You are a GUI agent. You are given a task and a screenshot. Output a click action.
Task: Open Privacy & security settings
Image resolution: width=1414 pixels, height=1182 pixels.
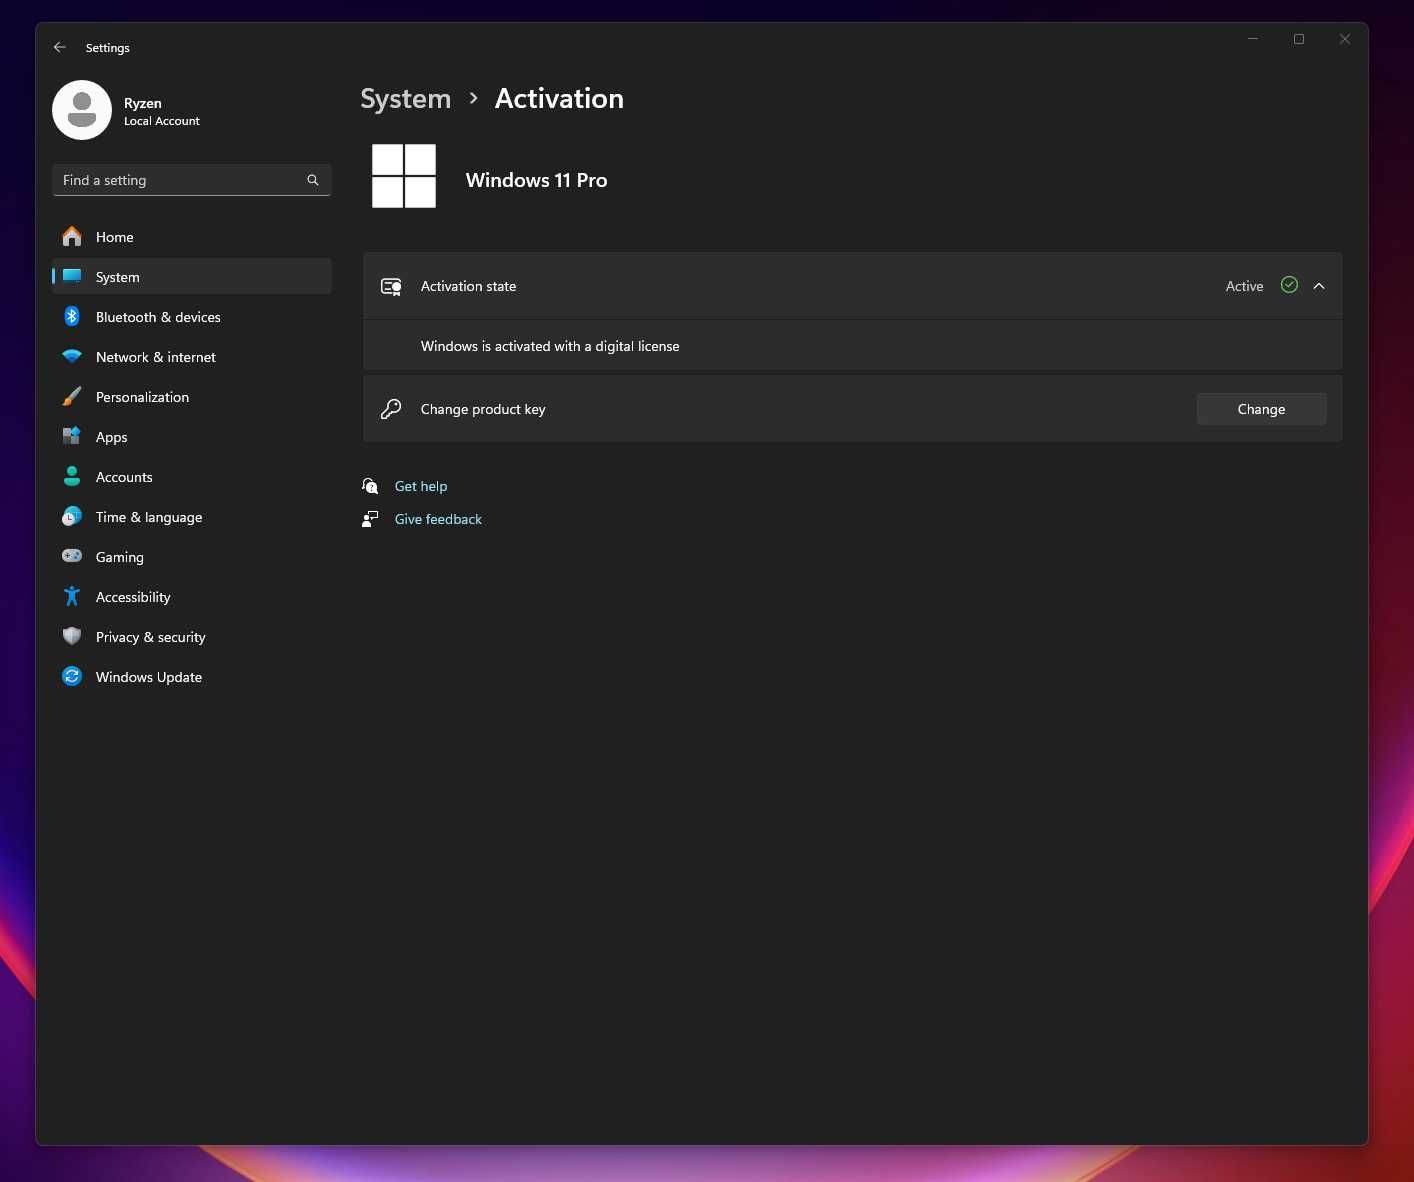click(191, 637)
